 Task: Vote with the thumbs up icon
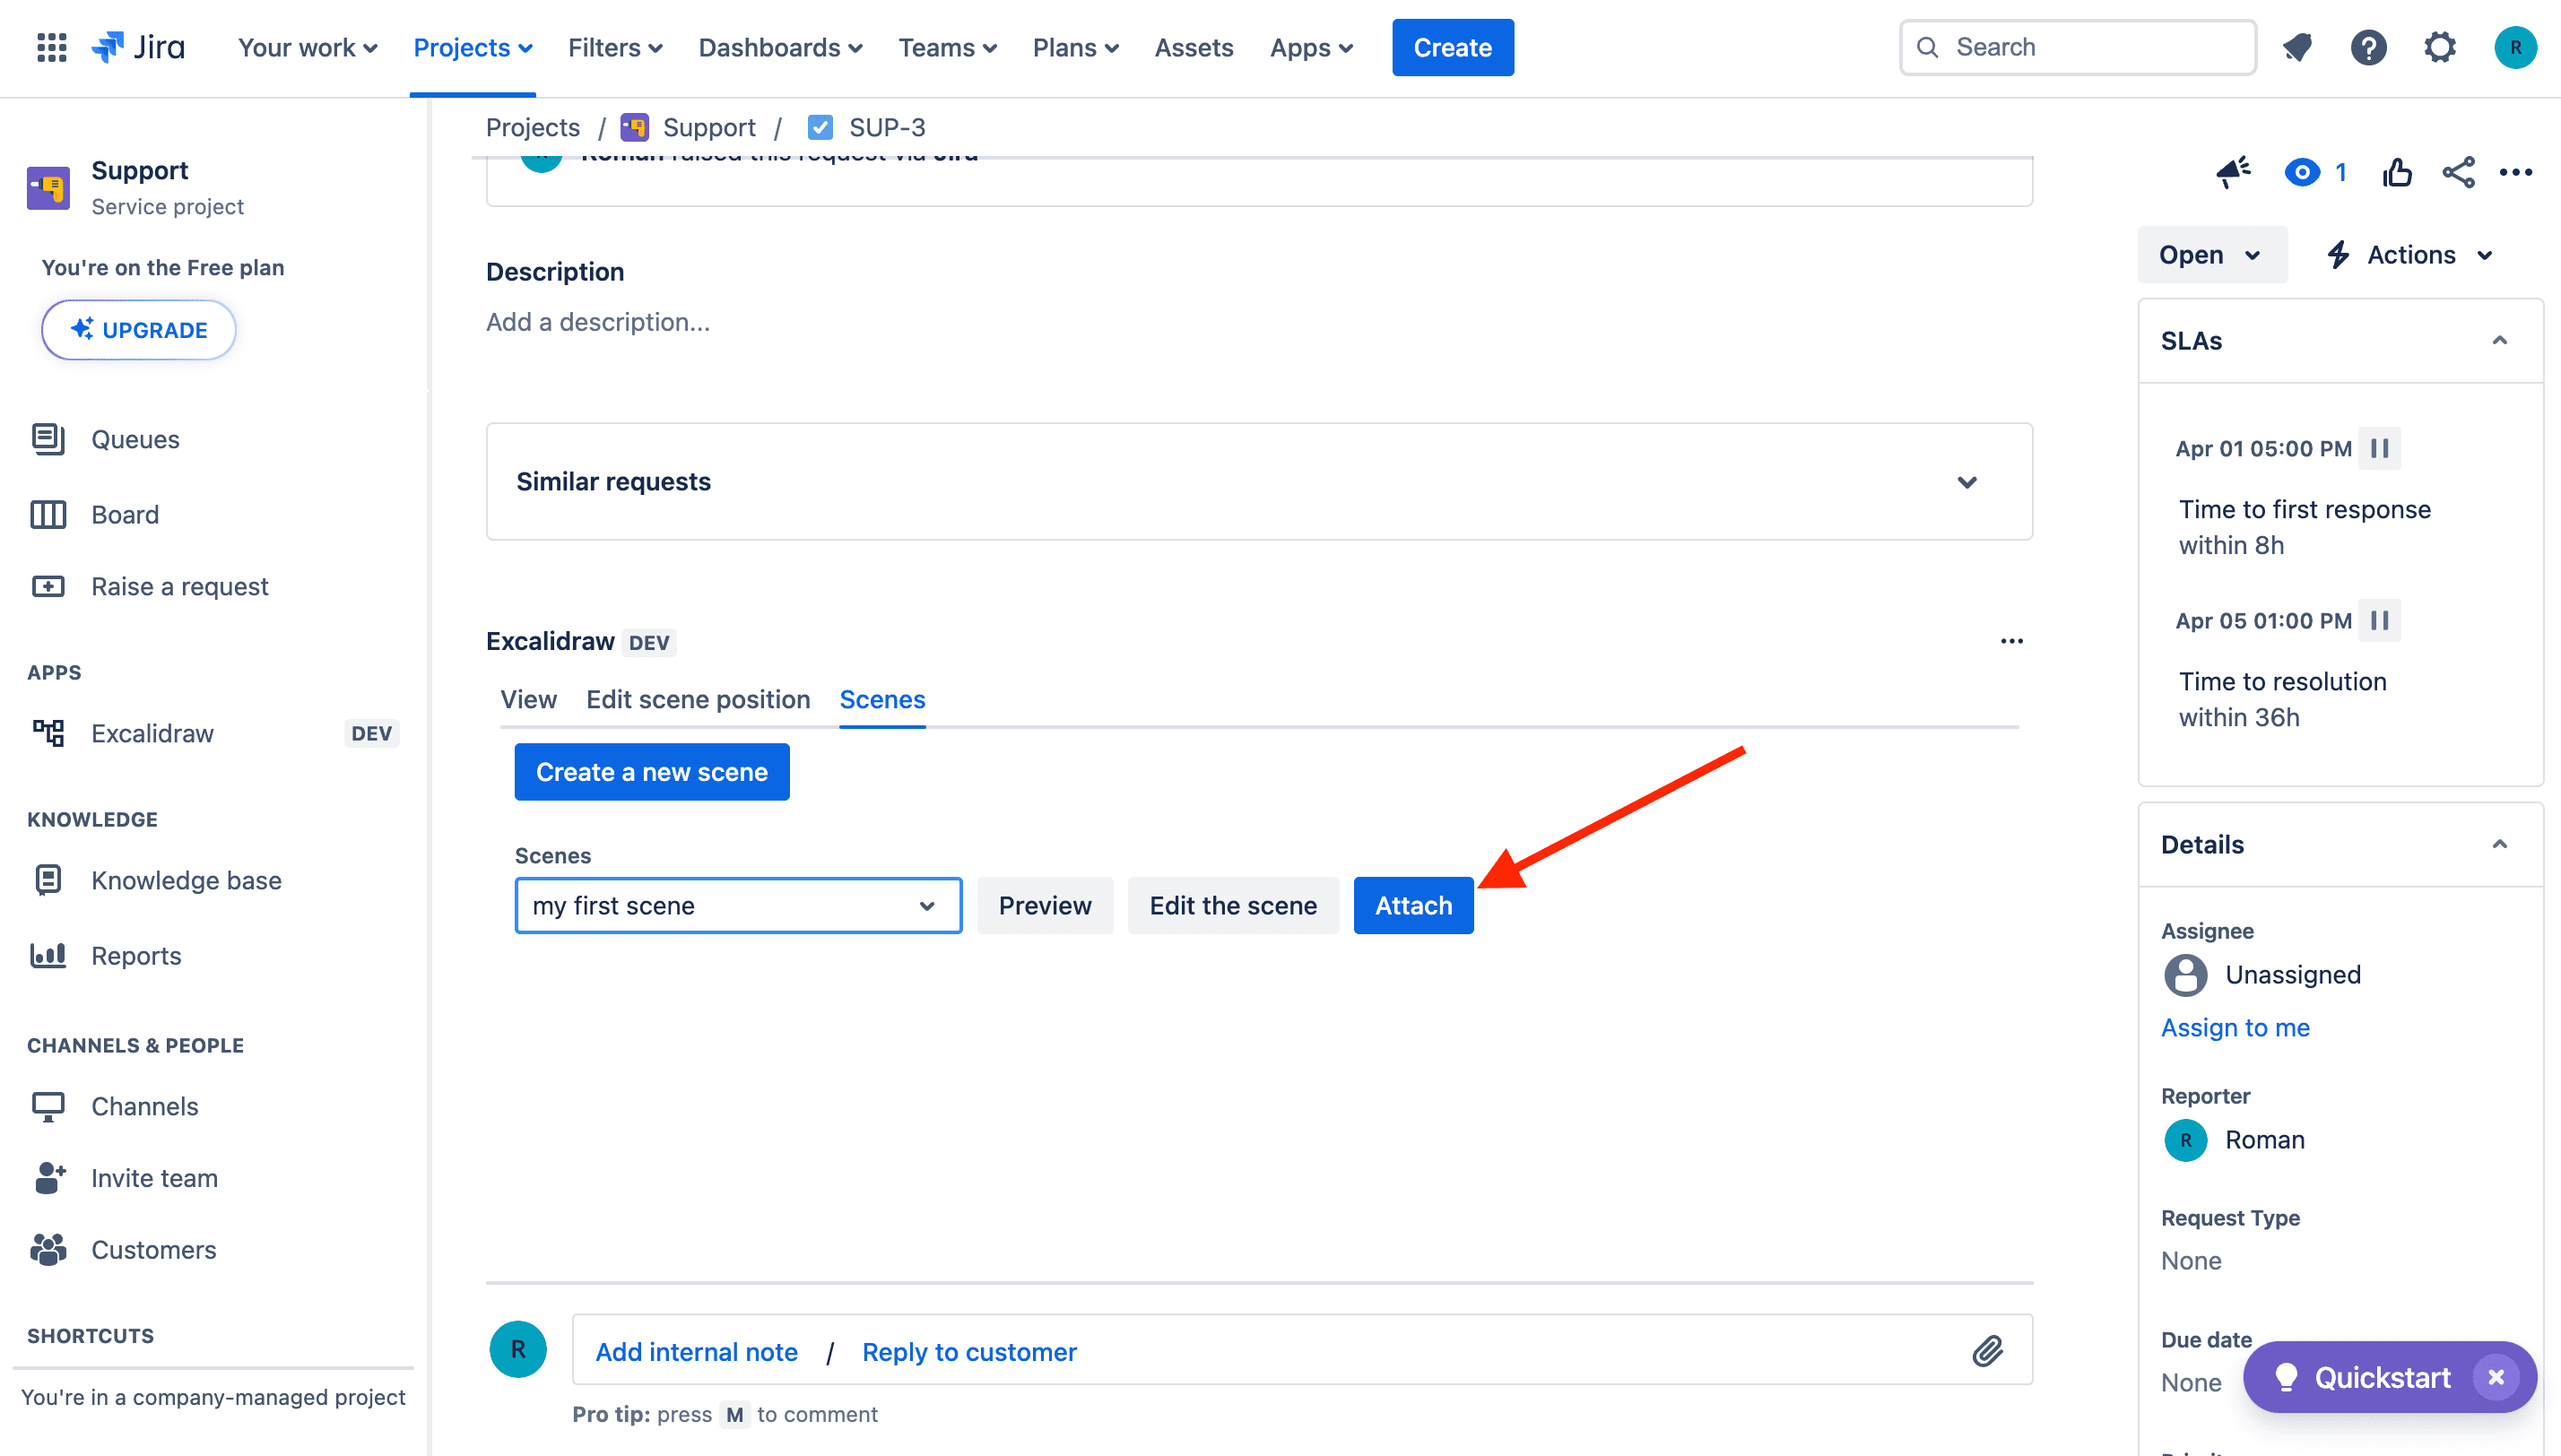pos(2397,173)
